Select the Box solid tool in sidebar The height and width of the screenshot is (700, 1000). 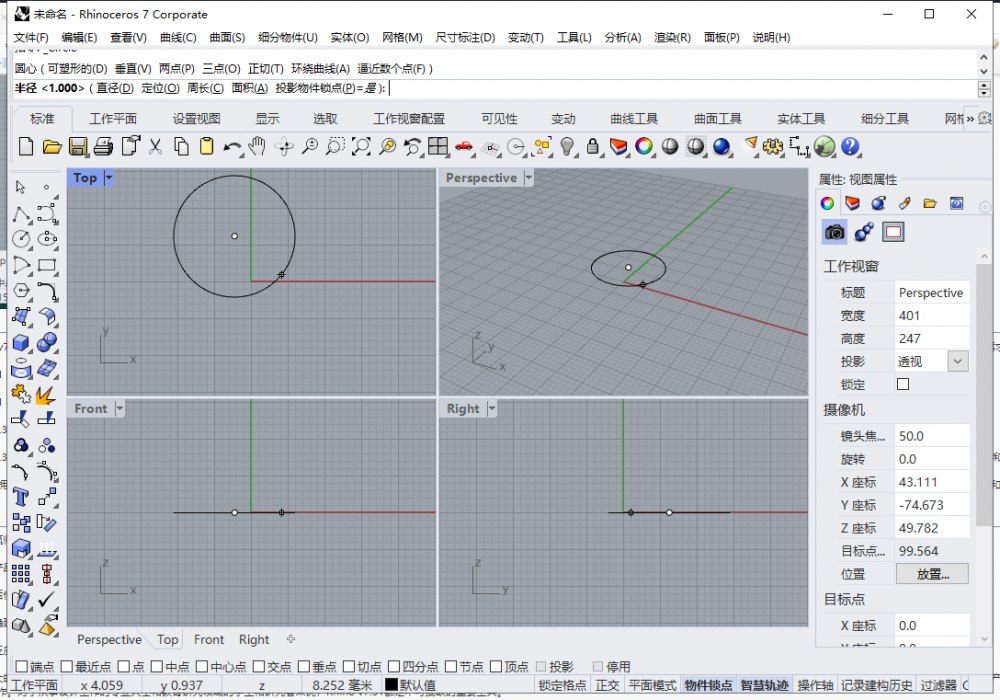point(21,343)
